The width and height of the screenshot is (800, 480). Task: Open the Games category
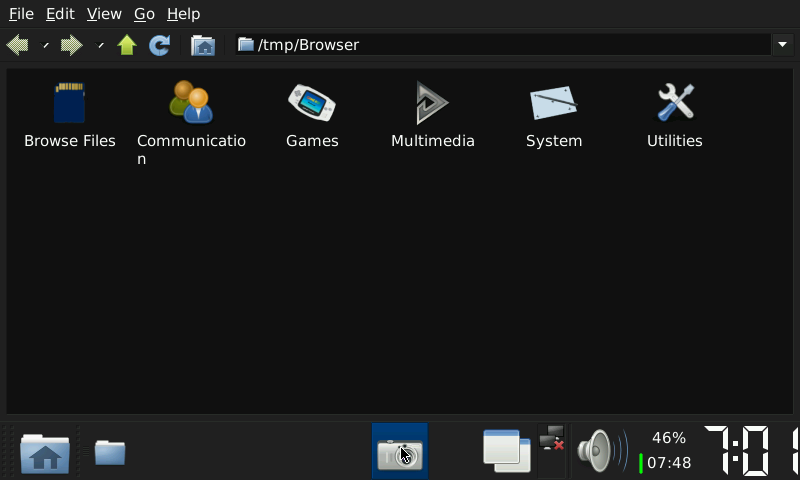tap(312, 103)
